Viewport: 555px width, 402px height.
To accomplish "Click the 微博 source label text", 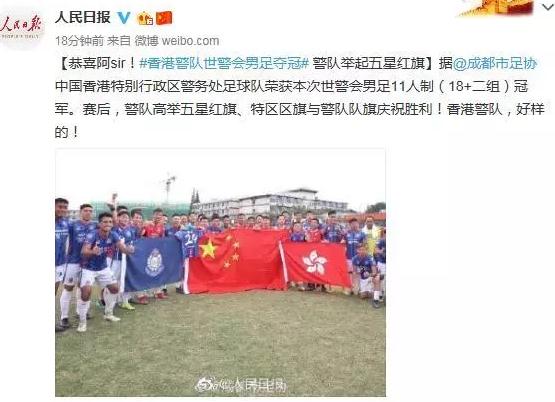I will [147, 41].
